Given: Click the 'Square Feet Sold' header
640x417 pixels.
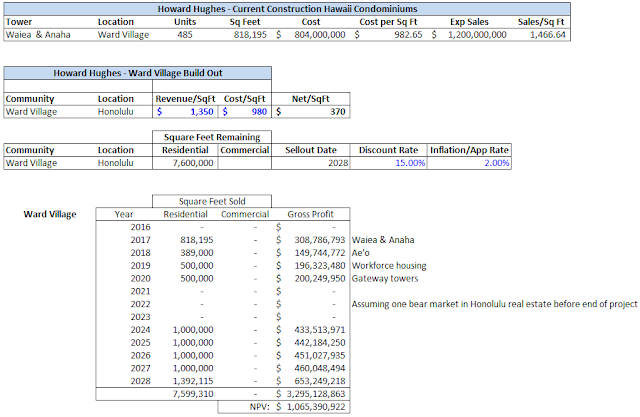Looking at the screenshot, I should 212,201.
